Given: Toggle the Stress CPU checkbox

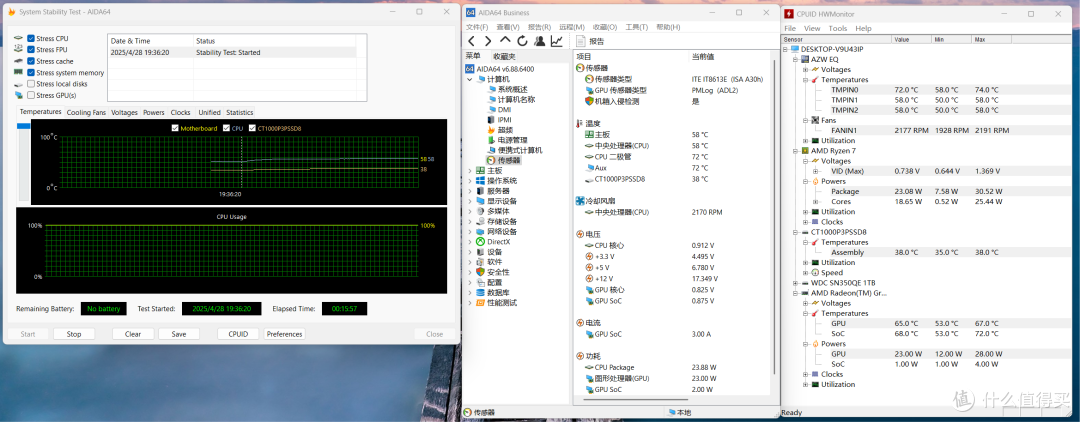Looking at the screenshot, I should [x=31, y=39].
